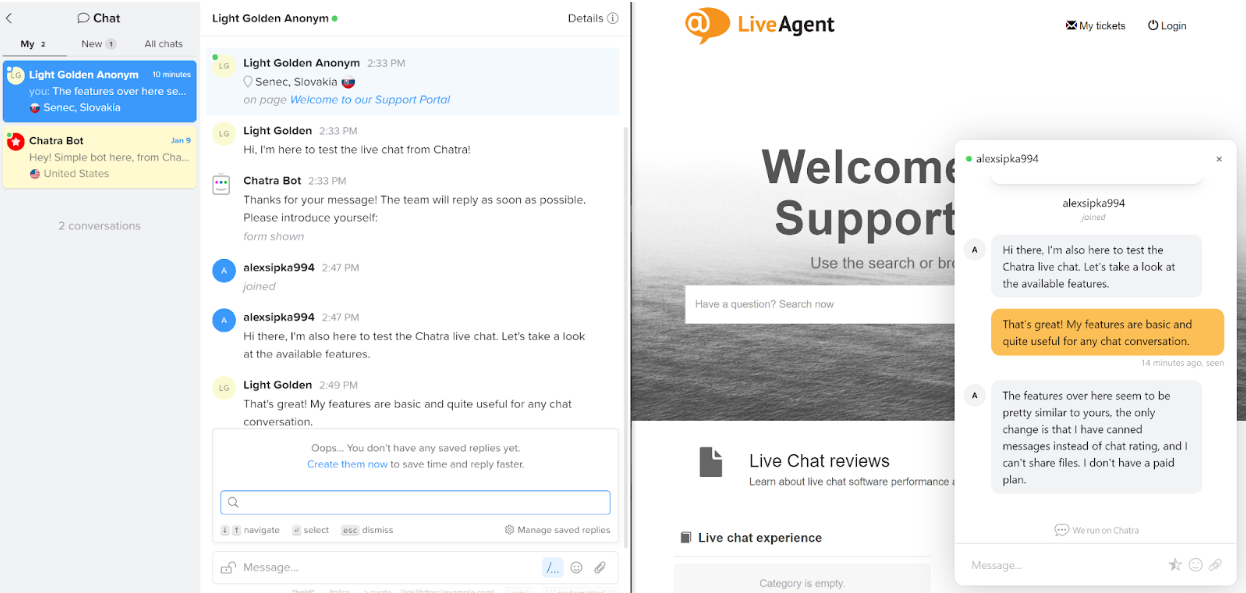Click the saved replies search field
1246x593 pixels.
(415, 502)
